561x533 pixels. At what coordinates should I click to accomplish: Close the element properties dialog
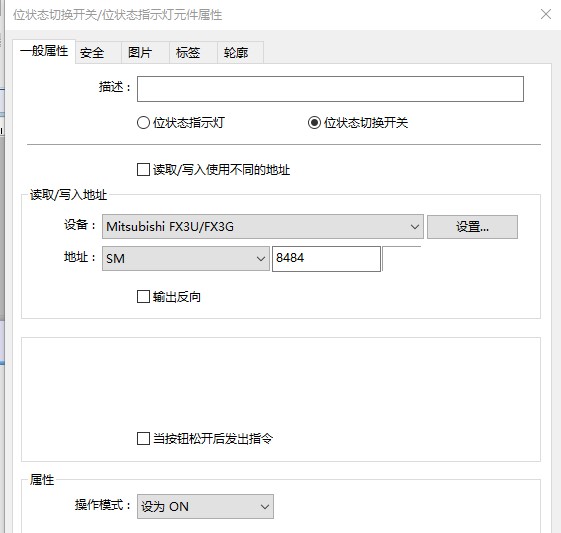[546, 14]
